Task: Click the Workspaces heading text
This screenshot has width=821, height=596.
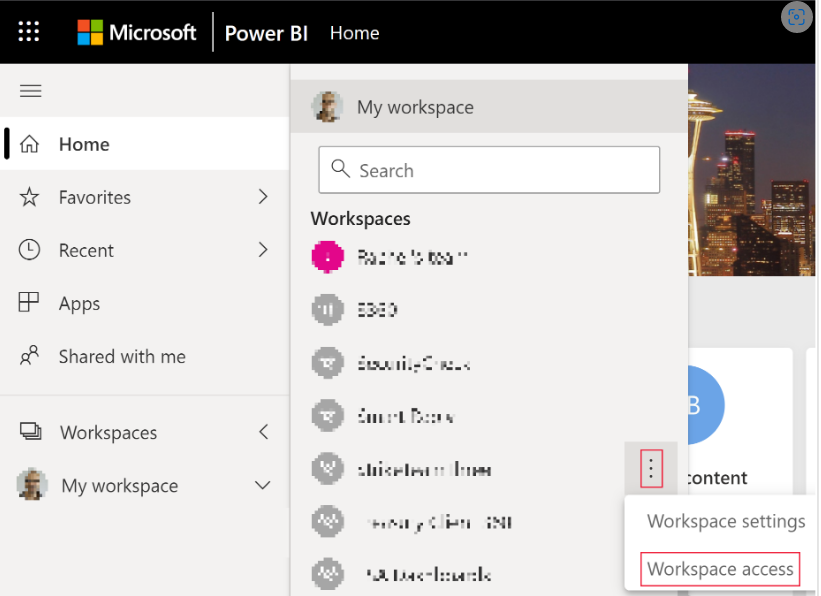Action: [361, 218]
